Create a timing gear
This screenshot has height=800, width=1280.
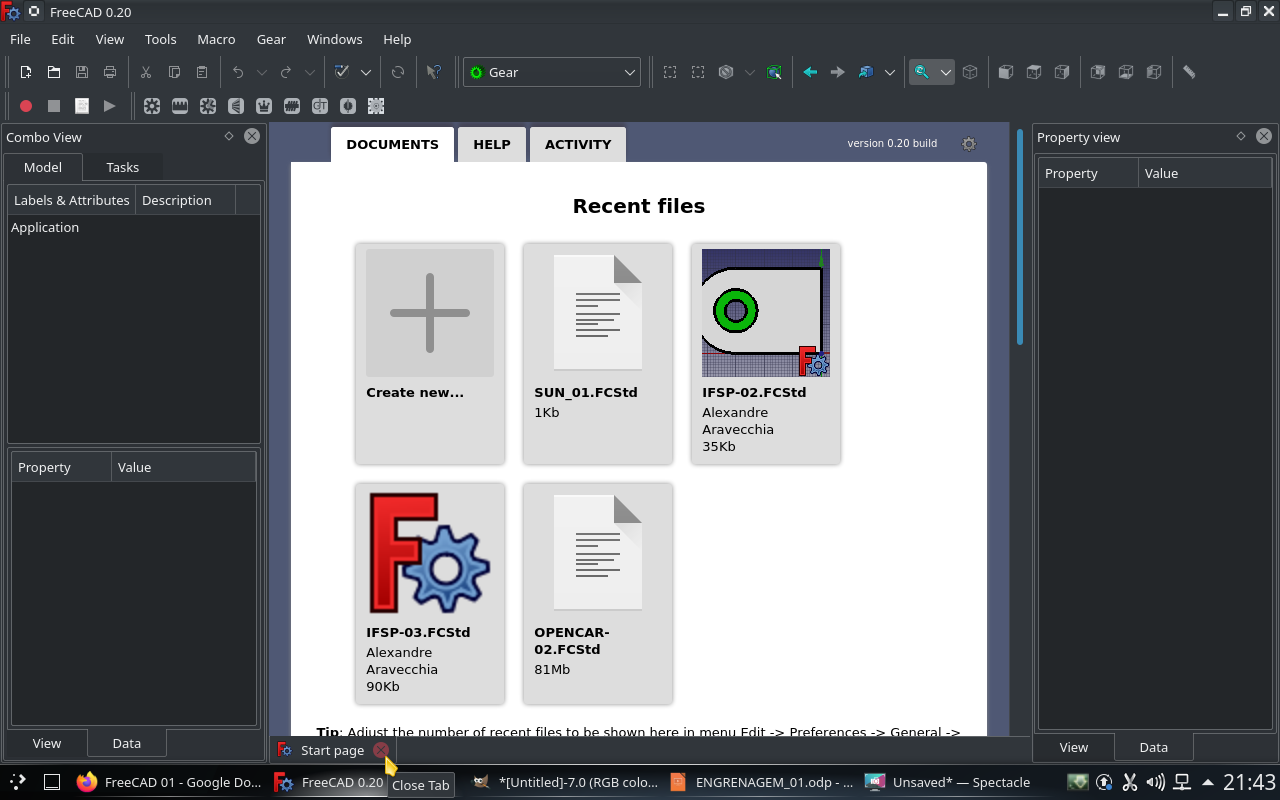tap(320, 105)
